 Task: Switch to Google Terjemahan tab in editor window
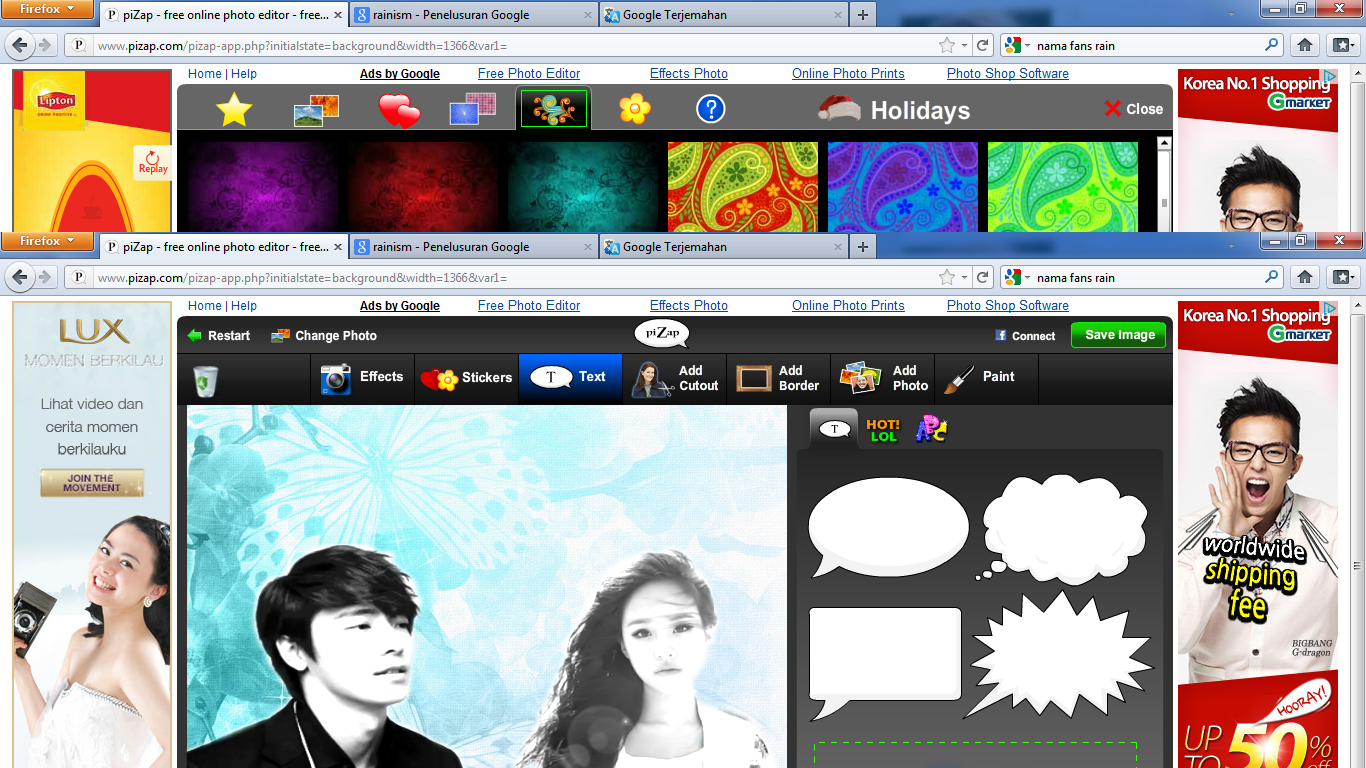tap(722, 247)
